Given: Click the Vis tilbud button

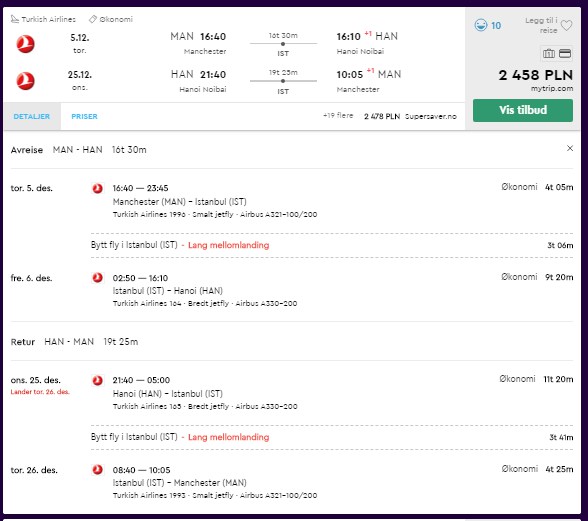Looking at the screenshot, I should (x=522, y=110).
